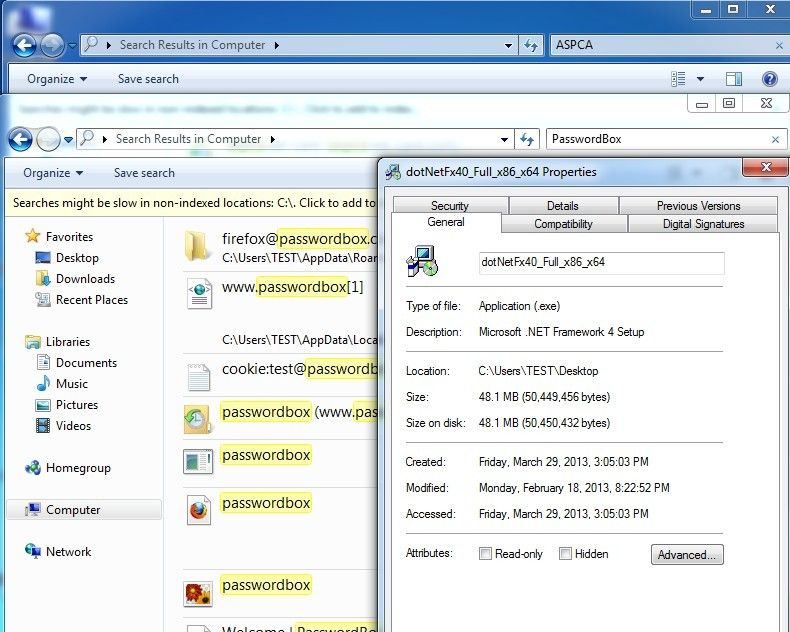790x632 pixels.
Task: Click forward arrow in ASPCA search window
Action: tap(51, 46)
